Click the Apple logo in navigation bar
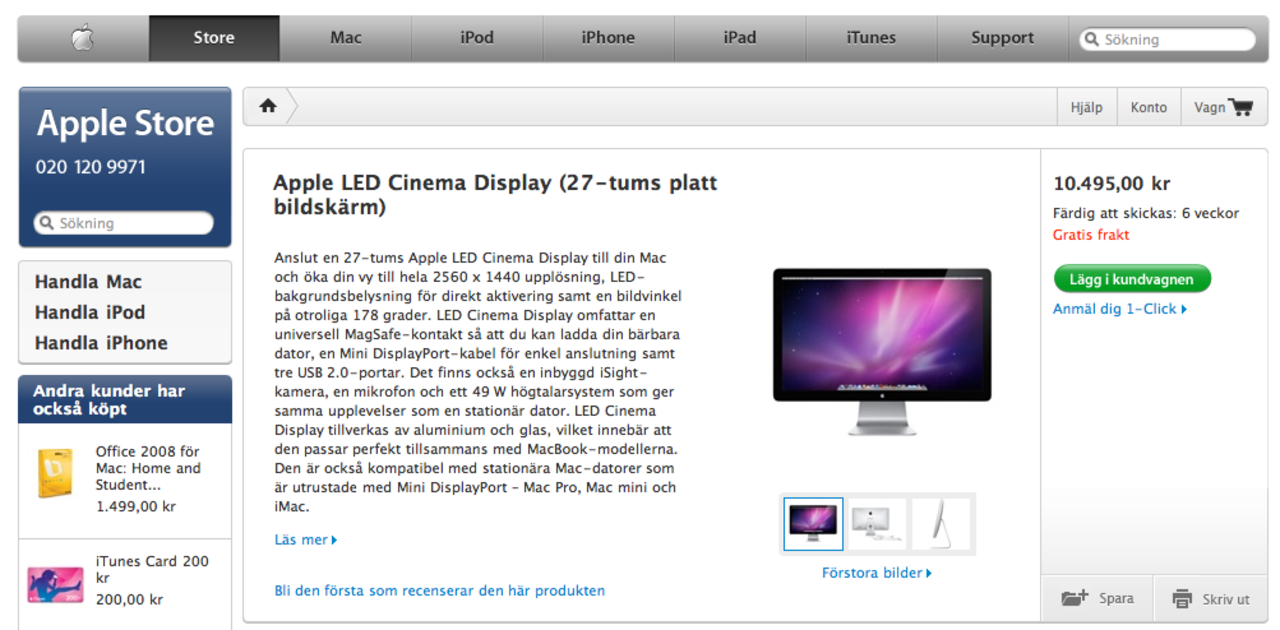 tap(83, 38)
